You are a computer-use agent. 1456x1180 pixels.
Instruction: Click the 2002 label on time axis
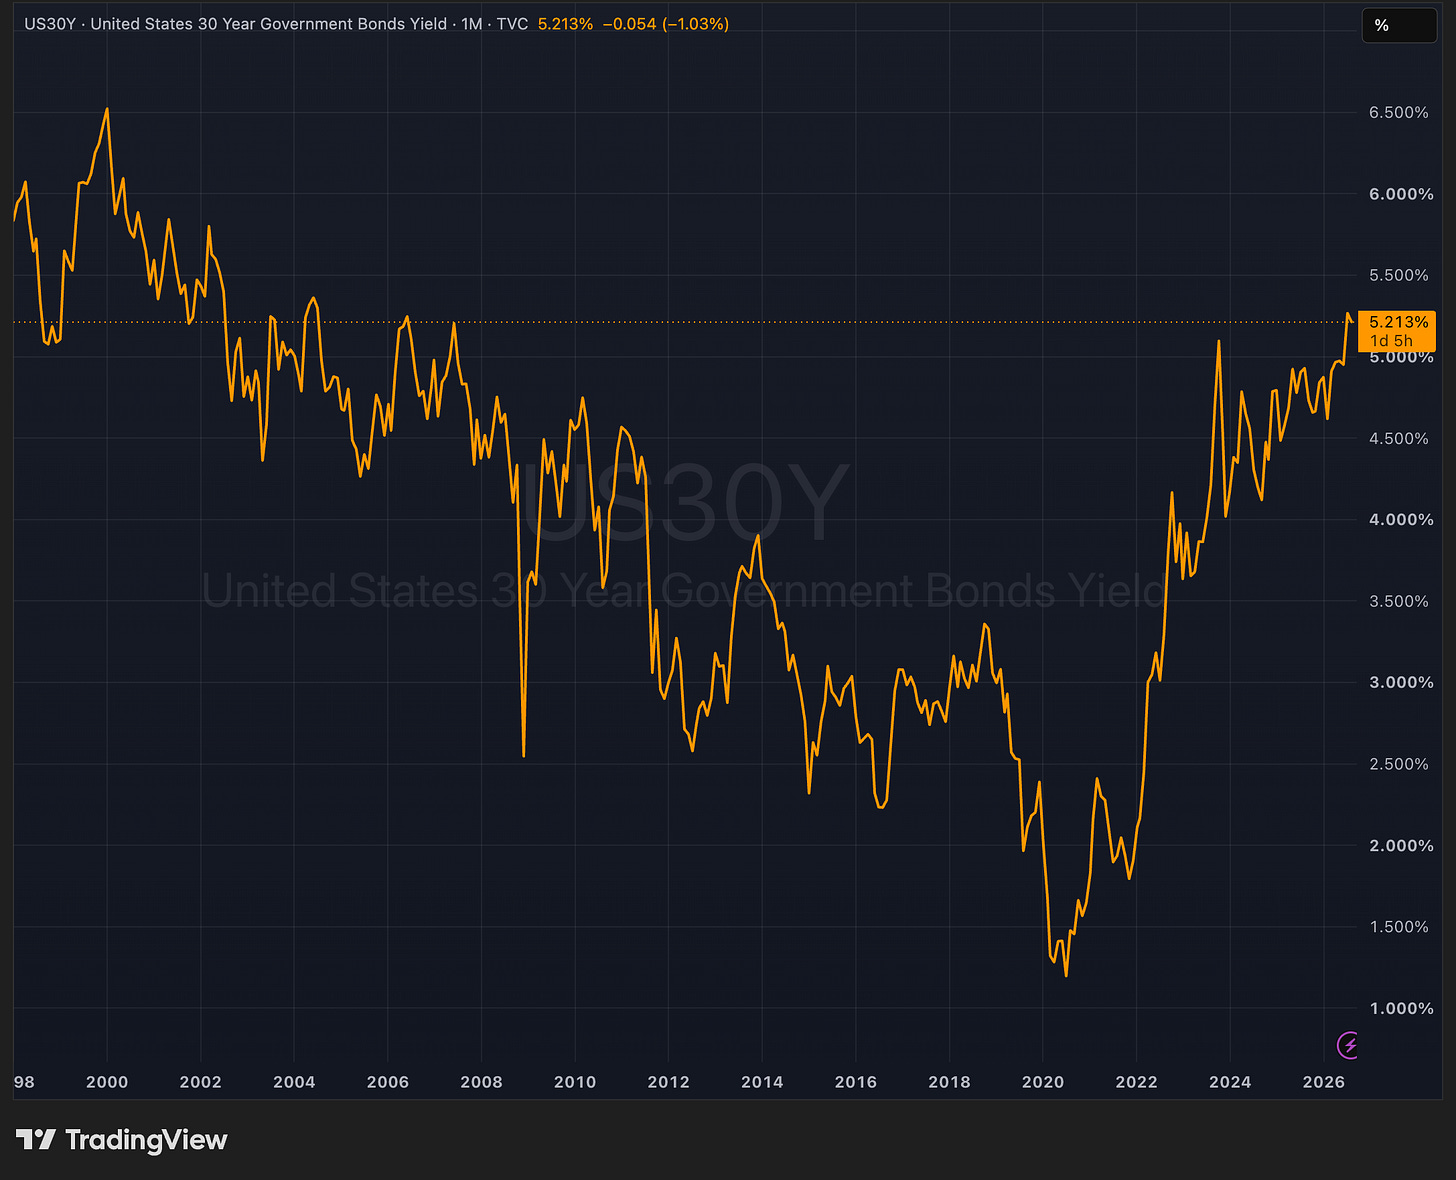click(x=201, y=1082)
